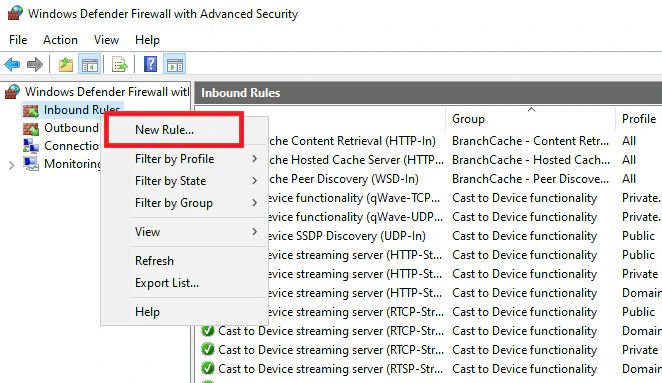Screen dimensions: 662x383
Task: Click the Export List toolbar icon
Action: click(x=120, y=65)
